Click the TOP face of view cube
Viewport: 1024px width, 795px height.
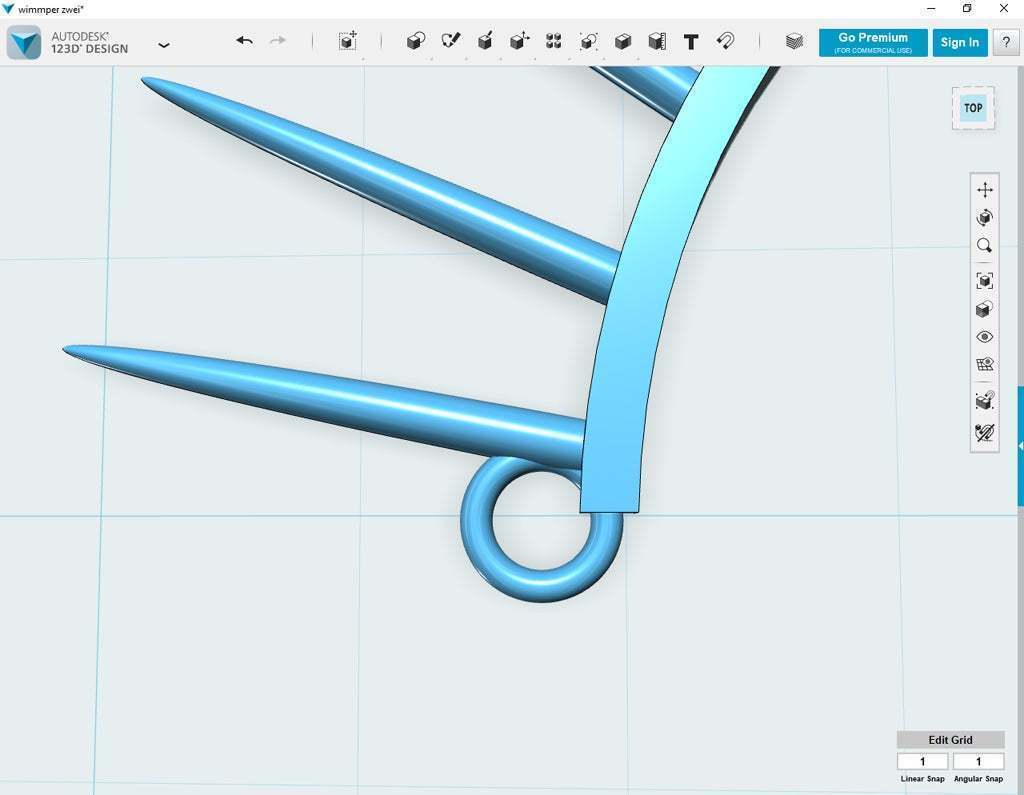point(973,108)
